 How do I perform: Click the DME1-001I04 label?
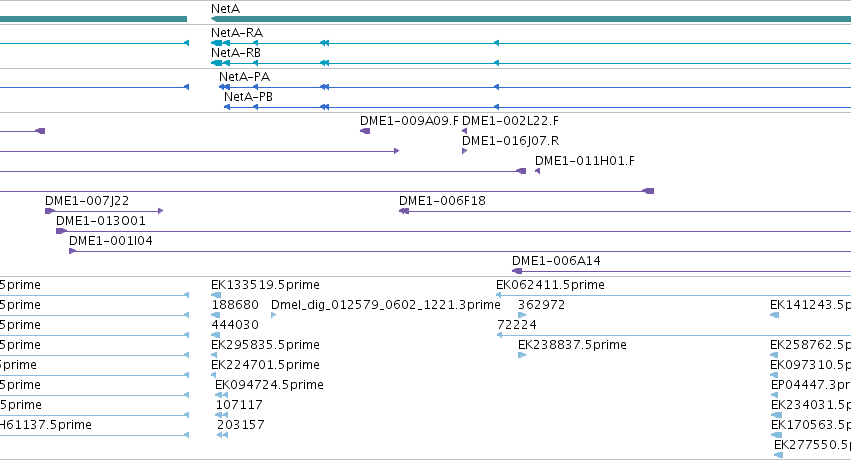click(x=111, y=240)
